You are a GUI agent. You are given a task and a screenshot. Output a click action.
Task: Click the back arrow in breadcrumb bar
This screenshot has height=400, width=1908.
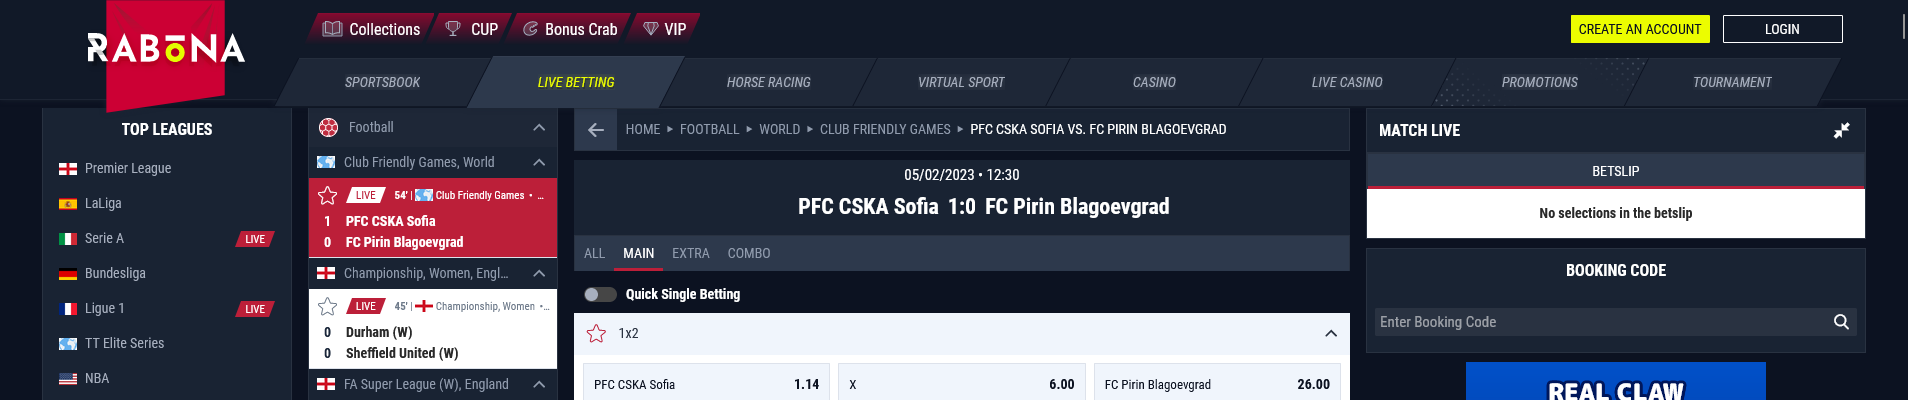pyautogui.click(x=596, y=130)
